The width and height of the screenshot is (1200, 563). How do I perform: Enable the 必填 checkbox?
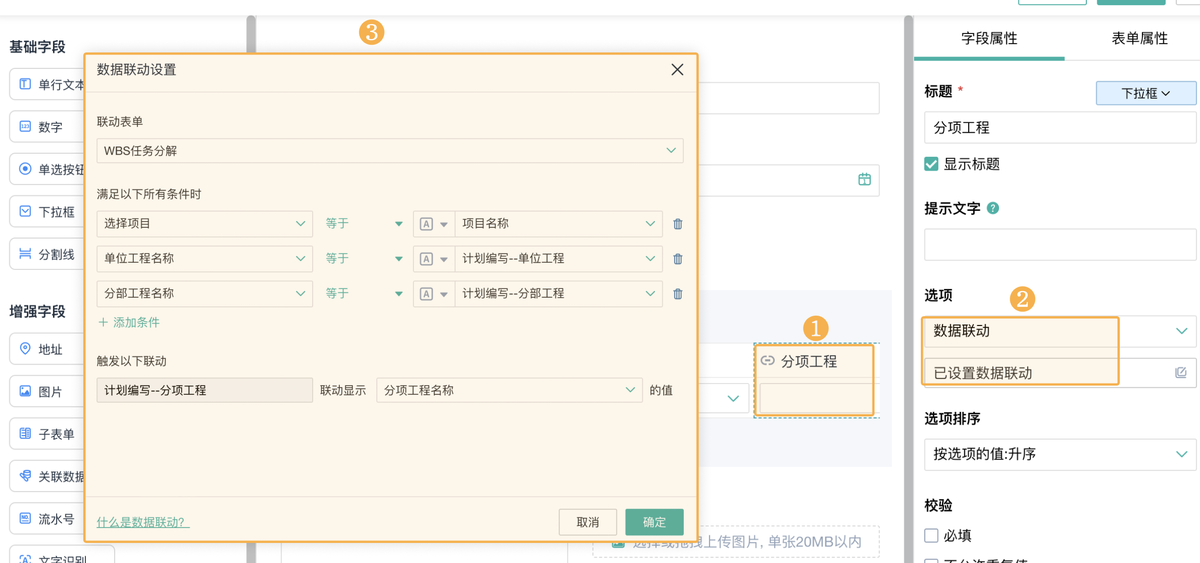point(932,535)
